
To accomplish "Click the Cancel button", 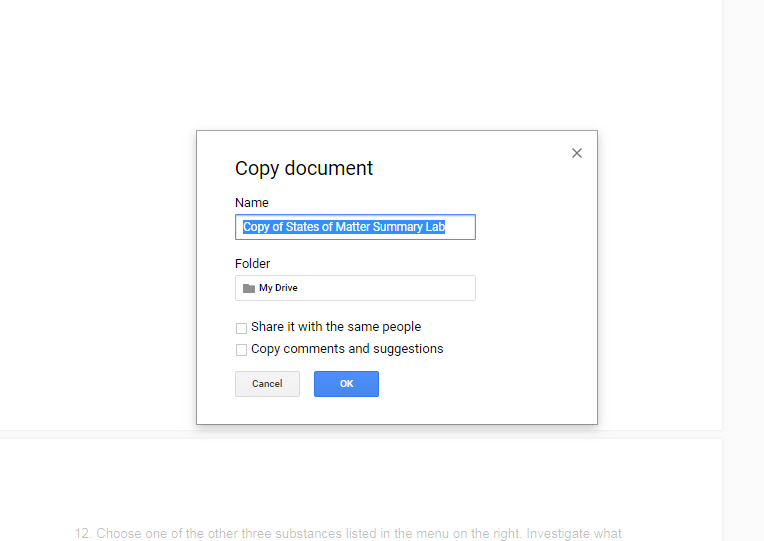I will (x=267, y=384).
